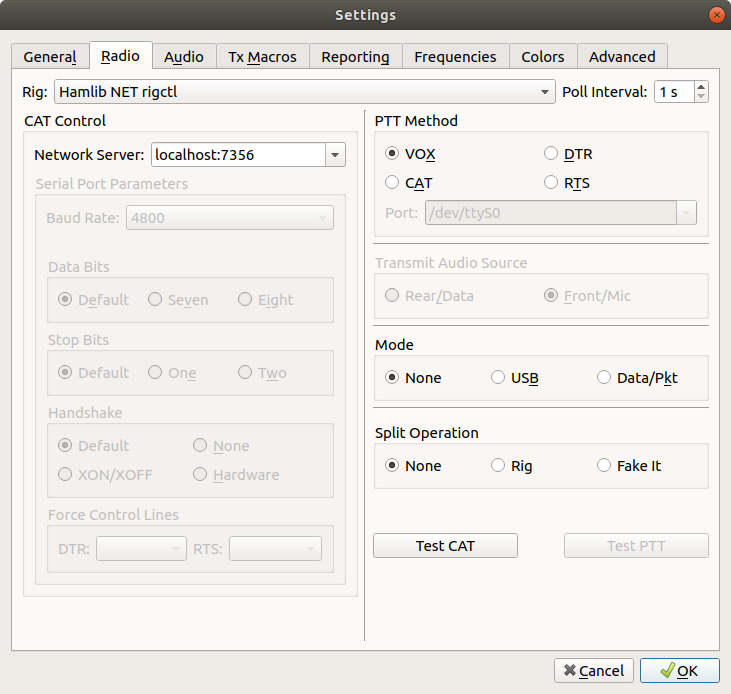Select CAT as PTT method
The image size is (731, 694).
pyautogui.click(x=393, y=183)
